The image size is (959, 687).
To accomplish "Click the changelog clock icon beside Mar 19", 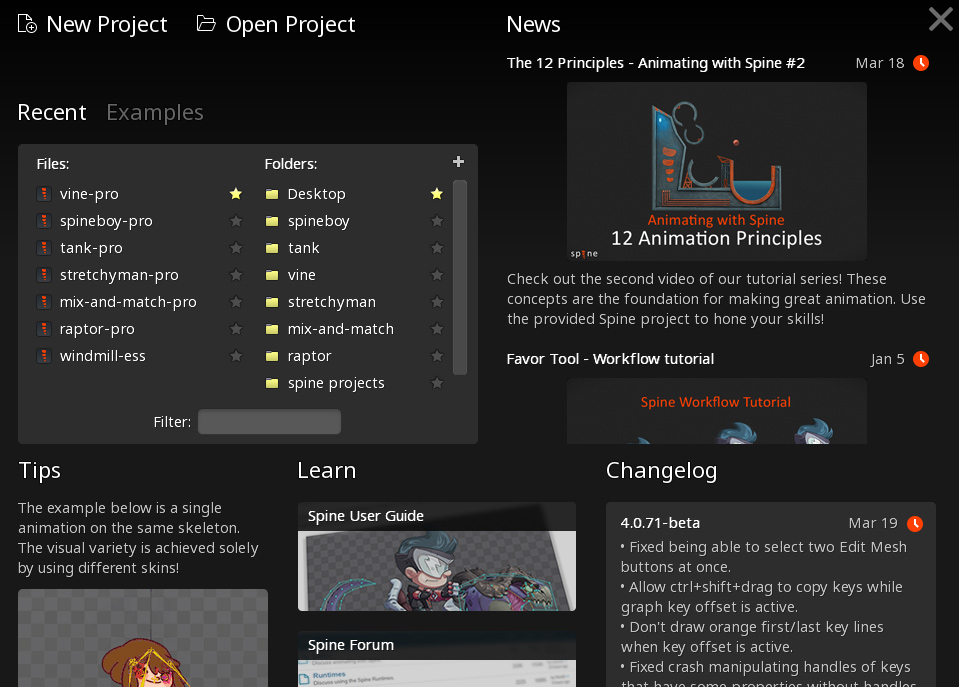I will 915,524.
